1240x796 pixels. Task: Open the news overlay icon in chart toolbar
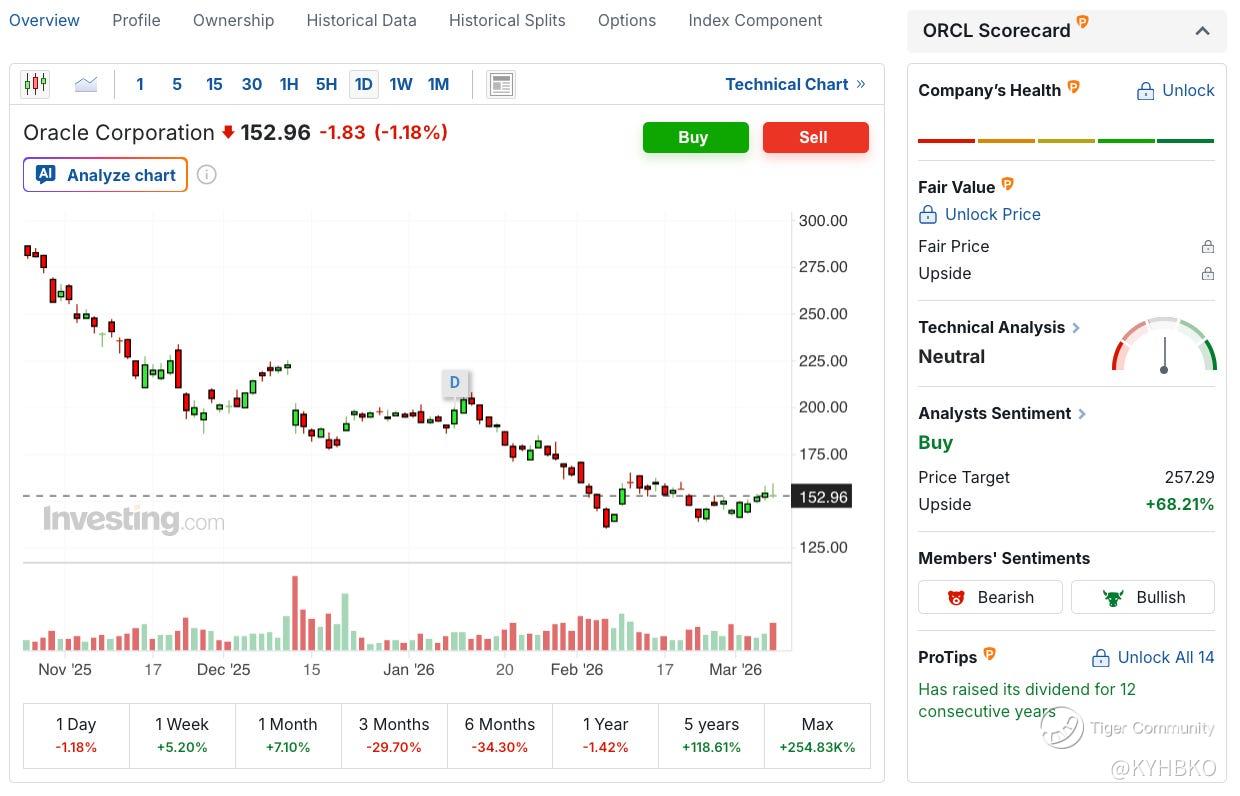click(501, 84)
